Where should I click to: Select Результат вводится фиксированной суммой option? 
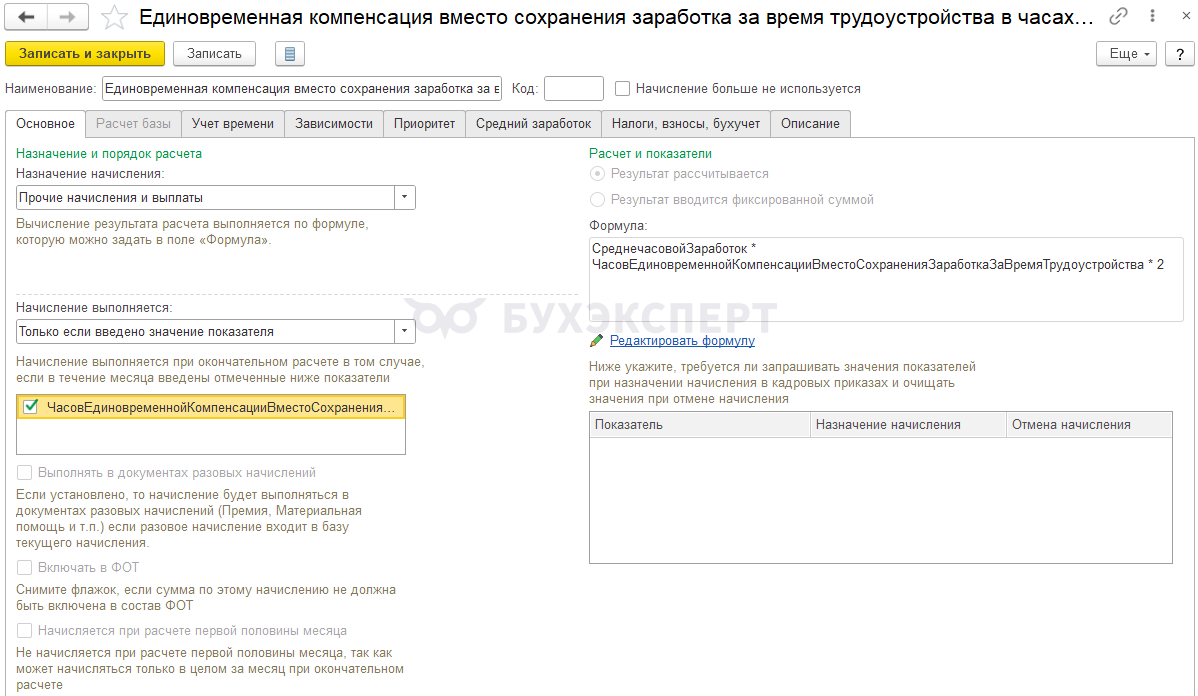click(597, 199)
